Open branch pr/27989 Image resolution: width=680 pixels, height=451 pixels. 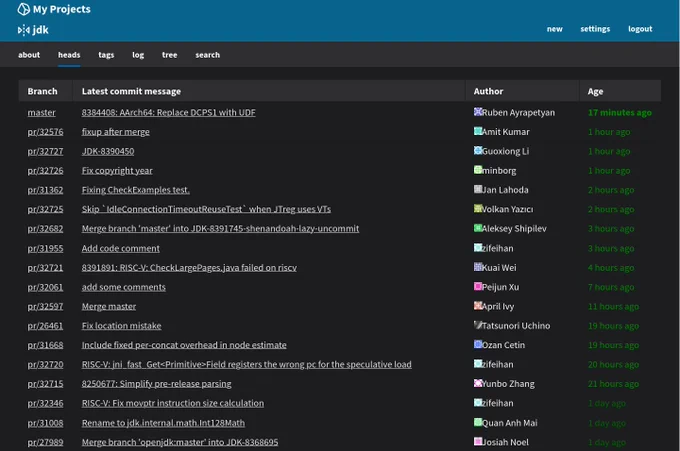coord(46,442)
